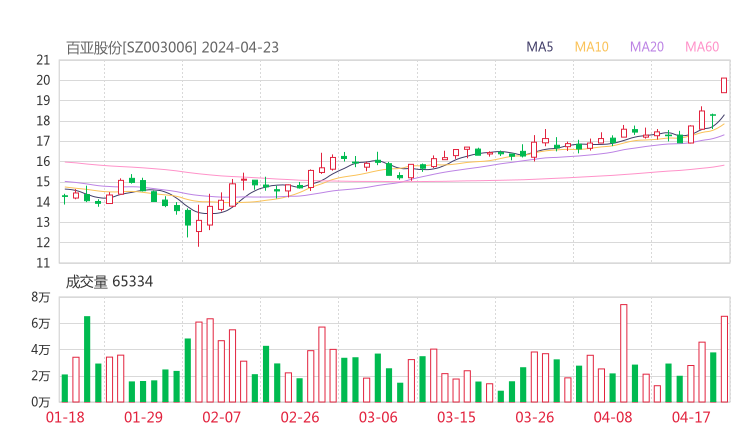Screen dimensions: 740x440
Task: Select the tallest red volume bar near 04-08
Action: point(623,353)
